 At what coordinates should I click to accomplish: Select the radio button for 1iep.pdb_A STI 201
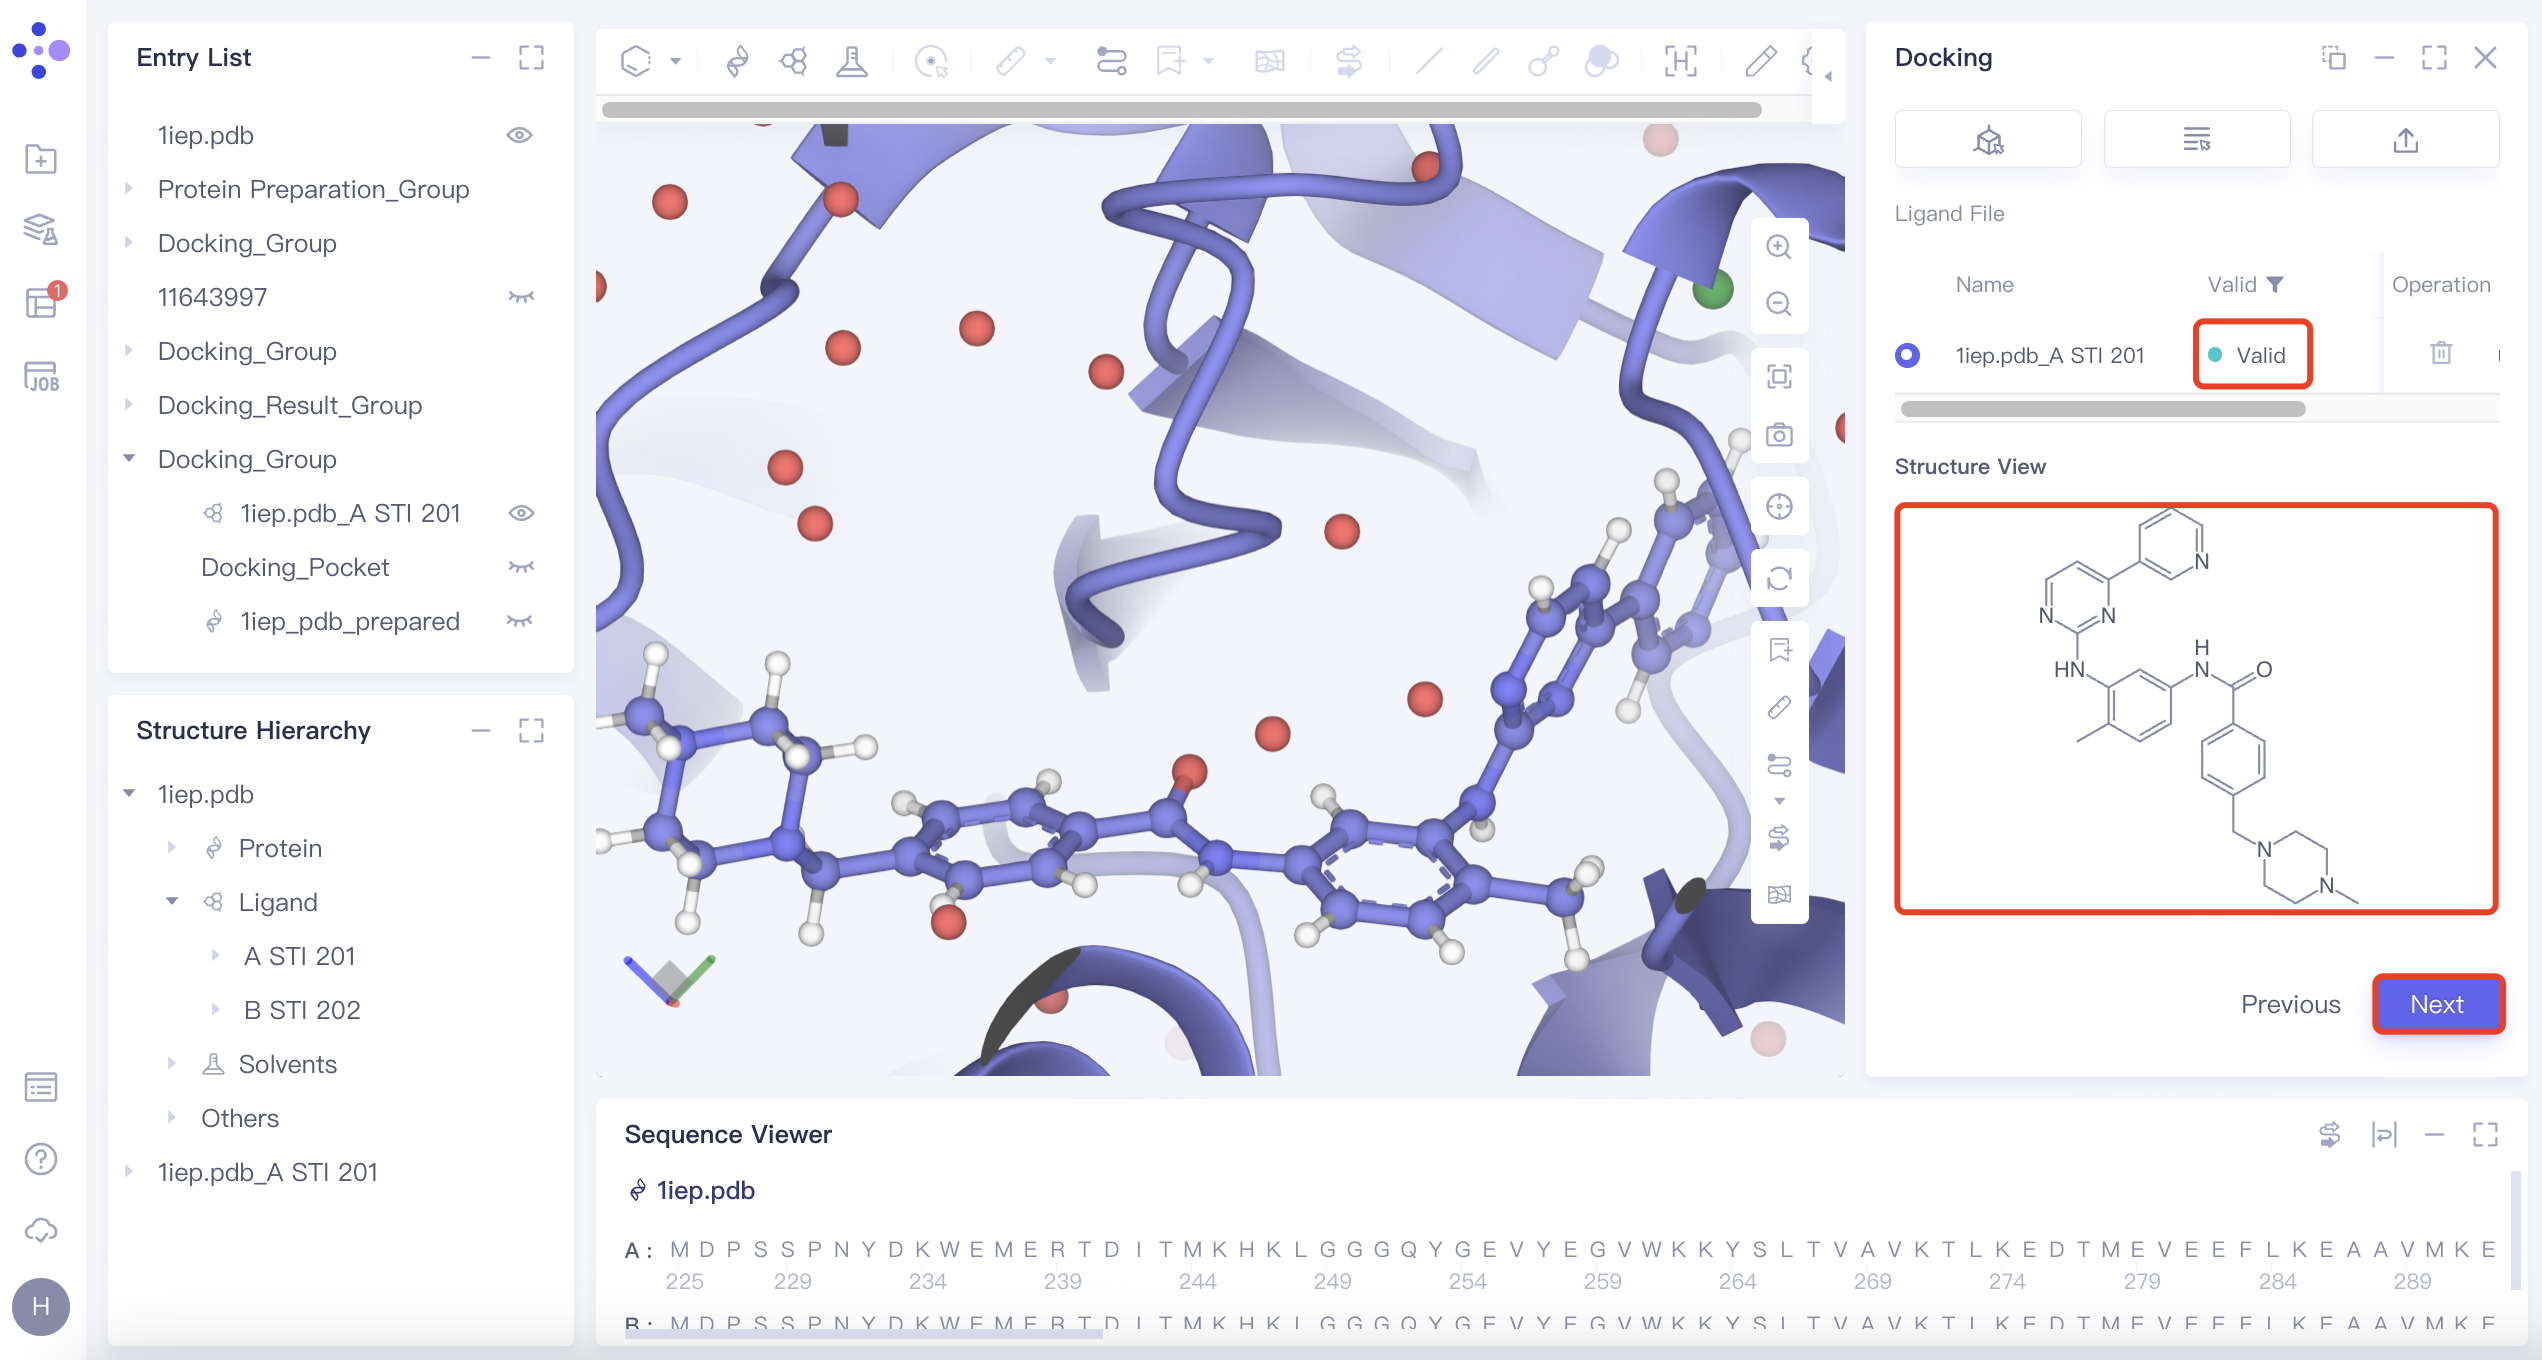[x=1908, y=354]
